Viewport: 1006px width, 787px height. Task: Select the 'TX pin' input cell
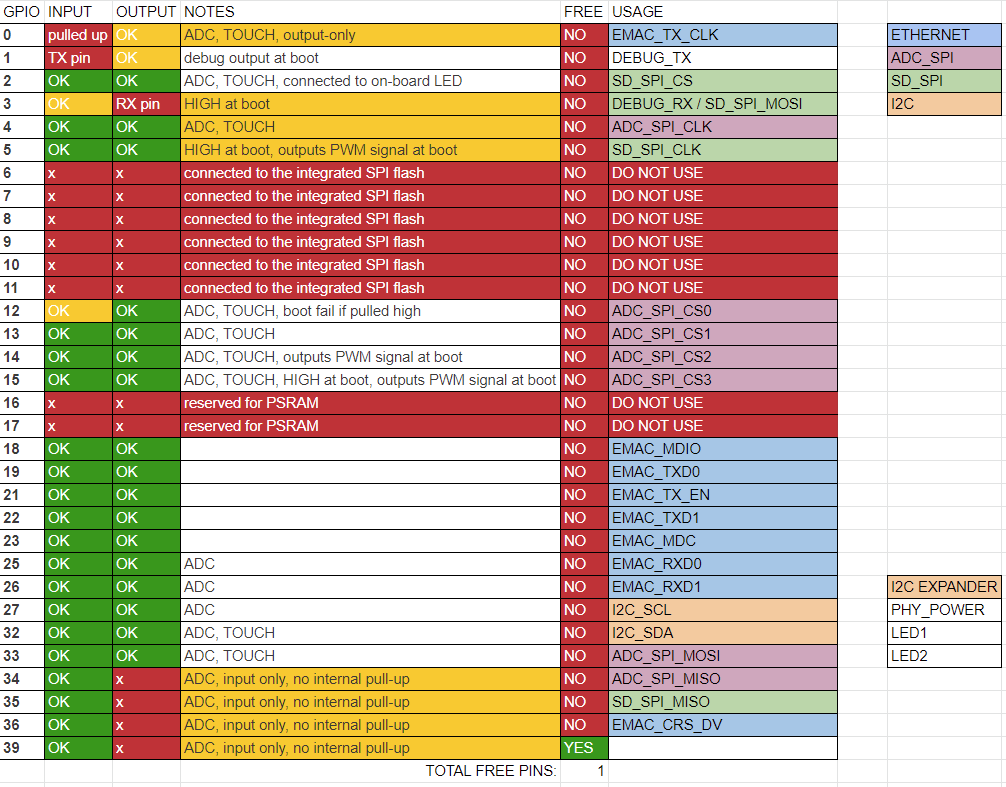tap(78, 58)
